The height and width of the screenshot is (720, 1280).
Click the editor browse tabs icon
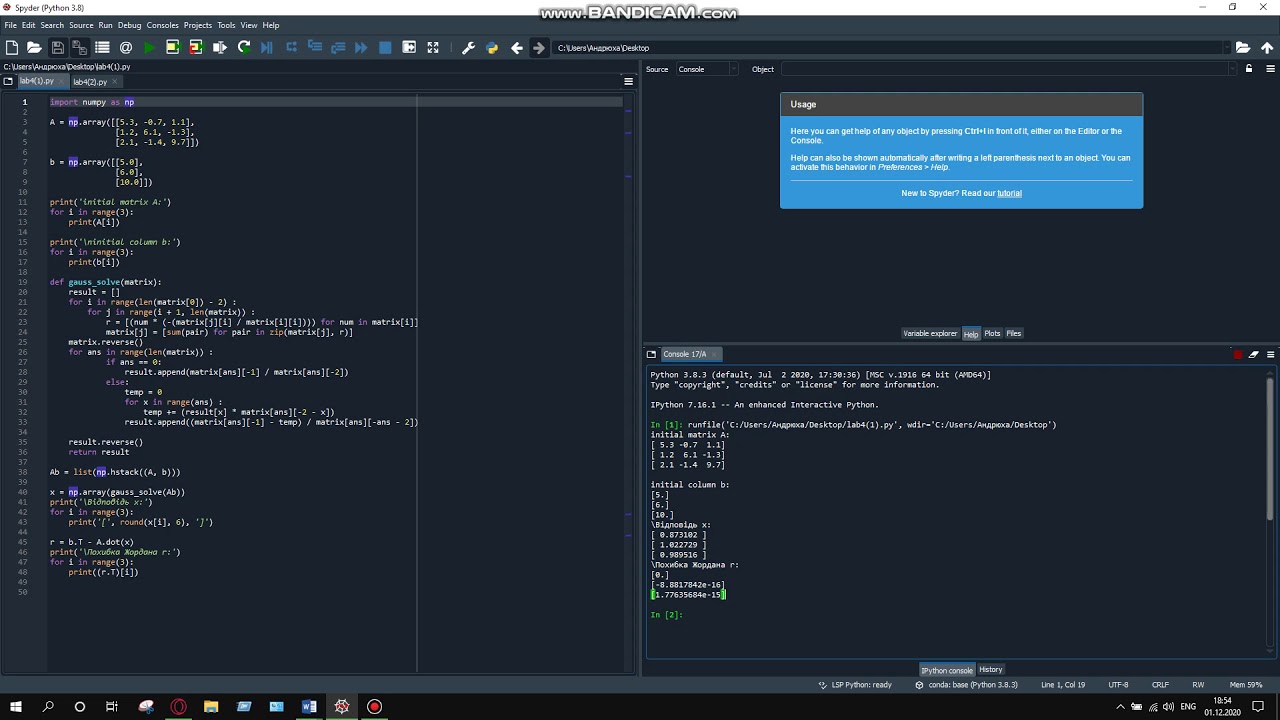8,81
